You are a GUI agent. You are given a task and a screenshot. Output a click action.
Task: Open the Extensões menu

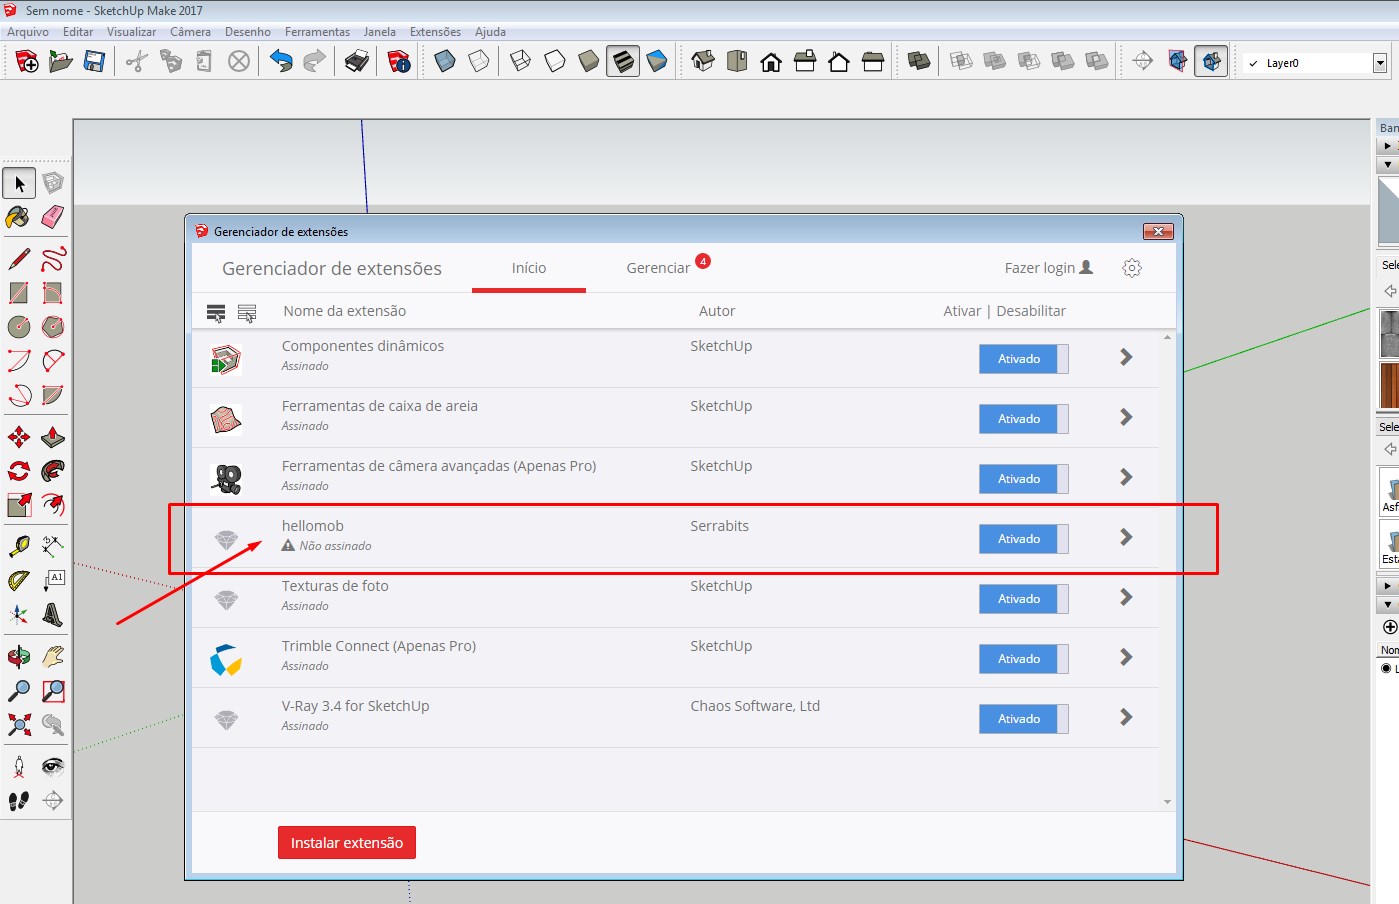tap(435, 32)
